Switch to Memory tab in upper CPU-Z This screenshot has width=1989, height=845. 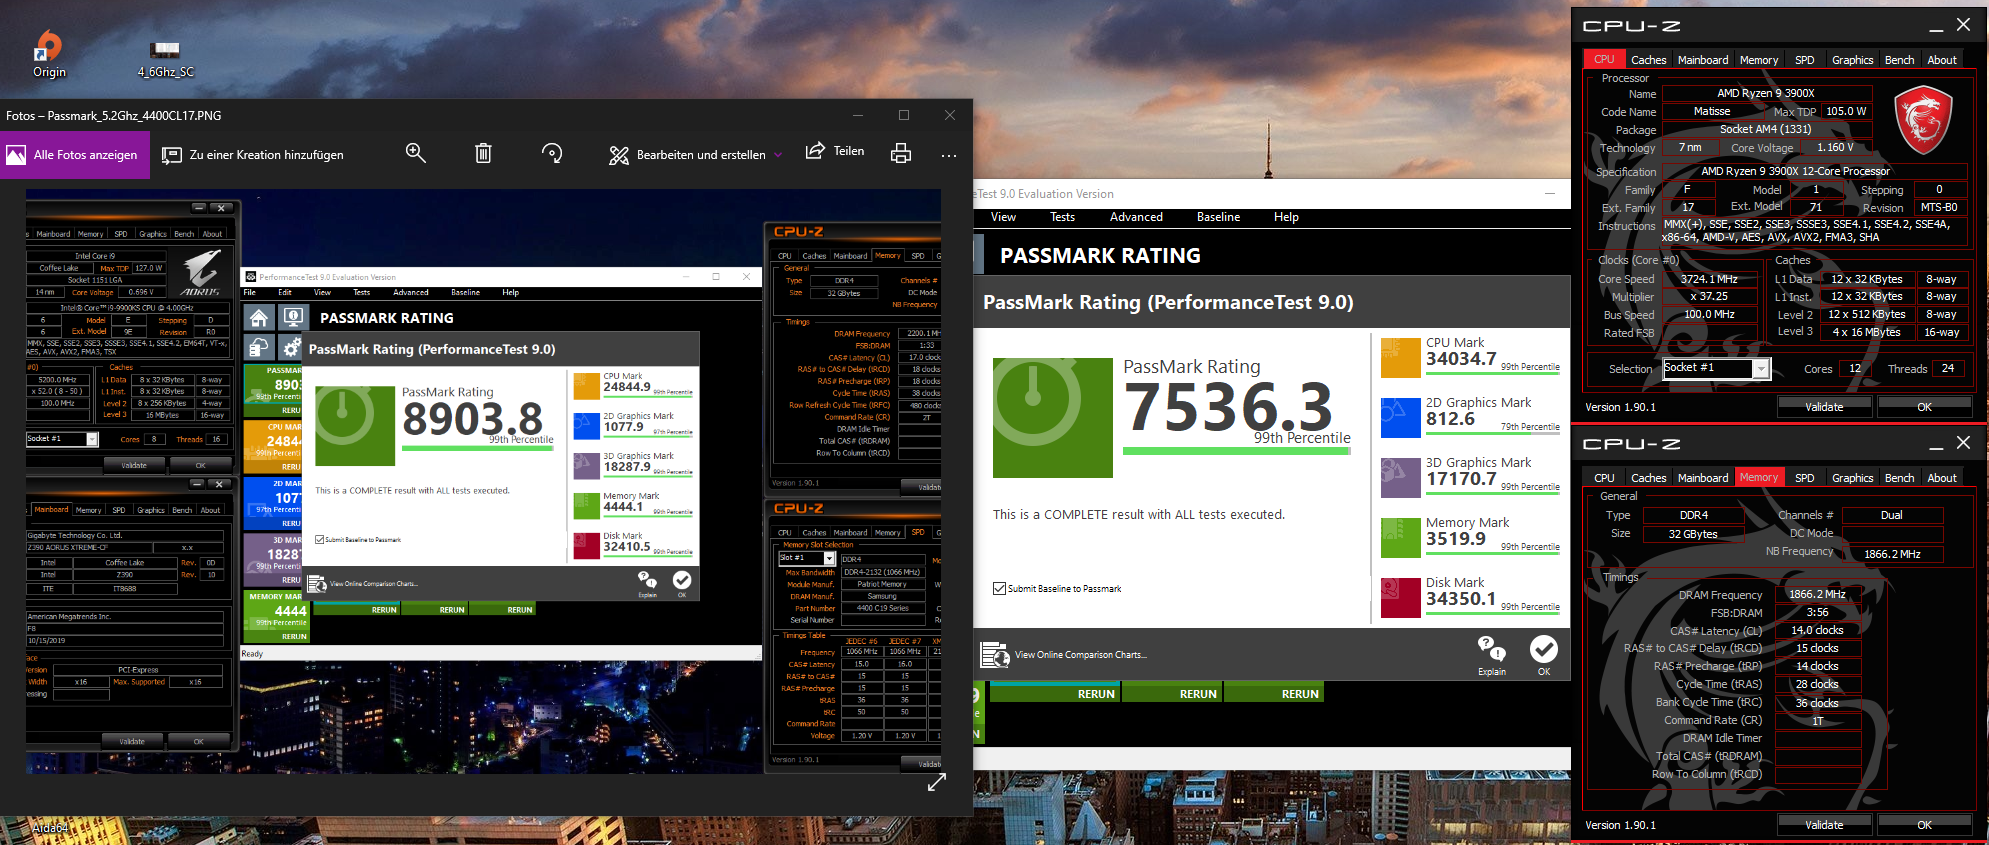pyautogui.click(x=1758, y=60)
